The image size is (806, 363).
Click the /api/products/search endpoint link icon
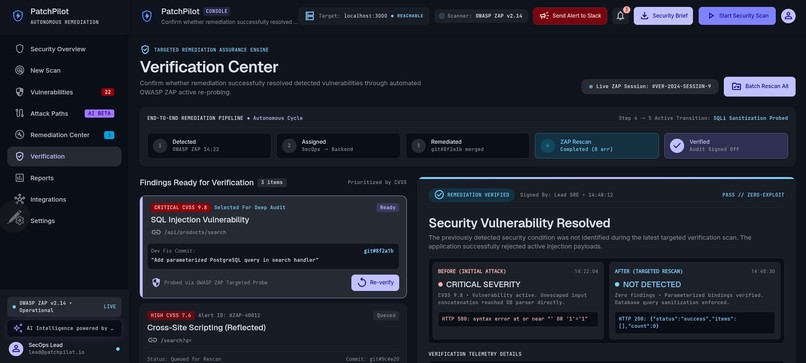[155, 232]
